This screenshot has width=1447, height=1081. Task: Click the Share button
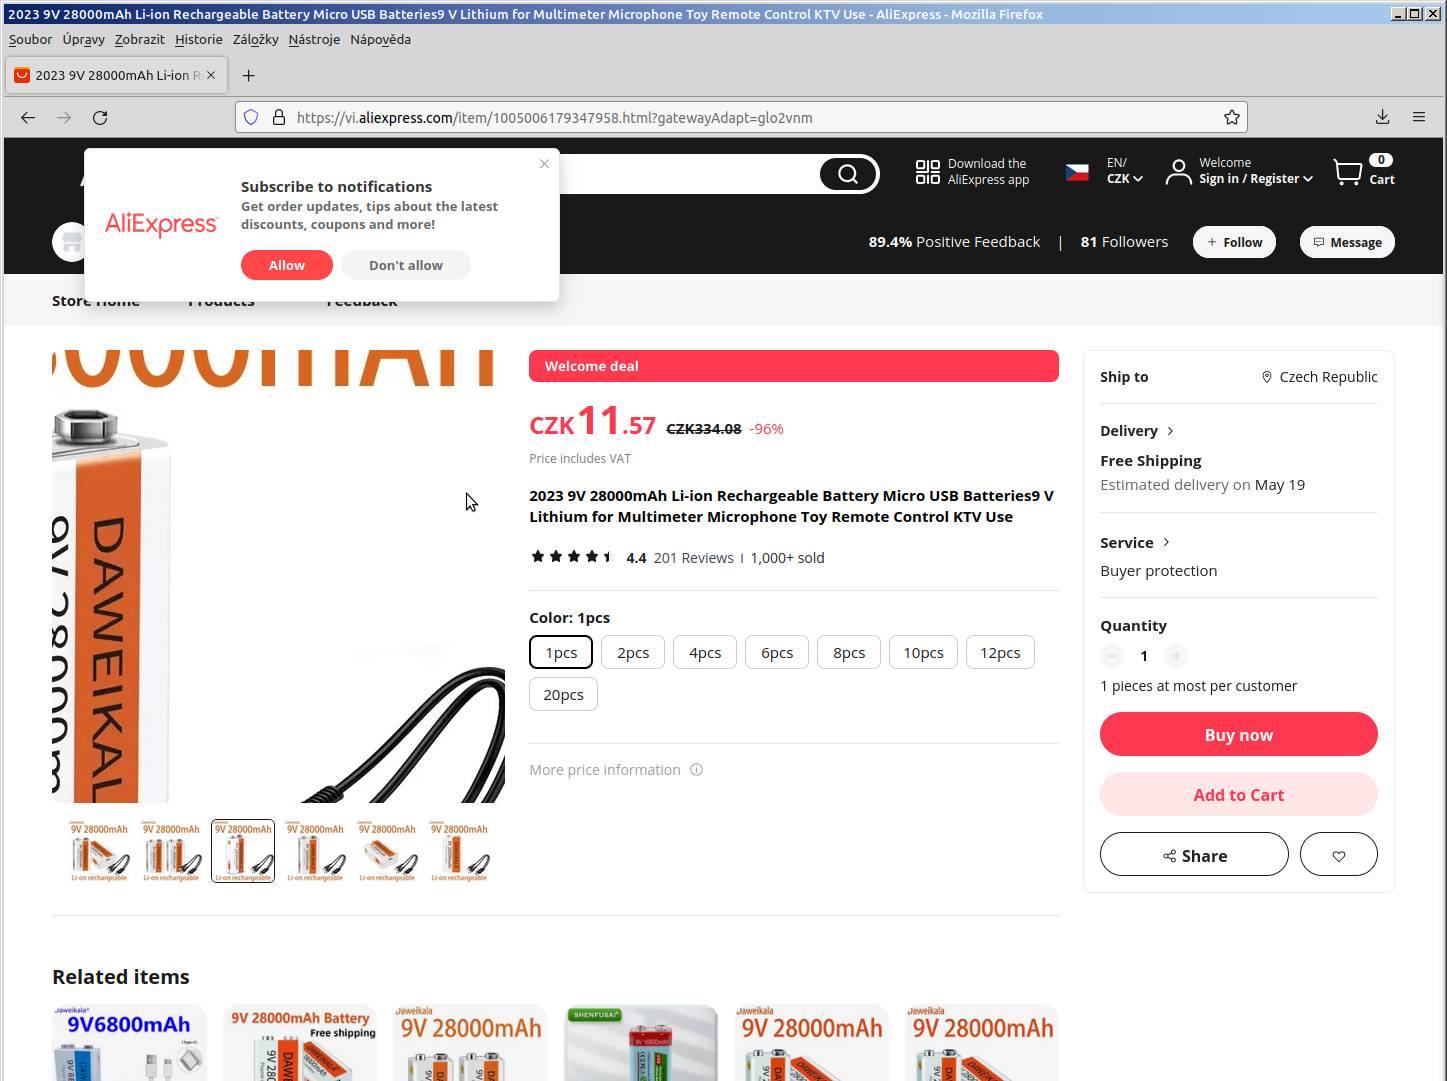pyautogui.click(x=1194, y=855)
